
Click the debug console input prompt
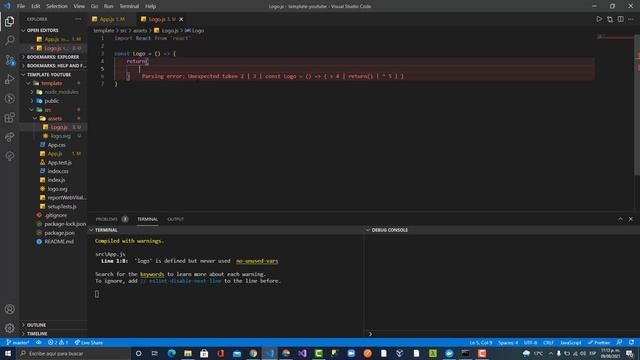pos(502,334)
